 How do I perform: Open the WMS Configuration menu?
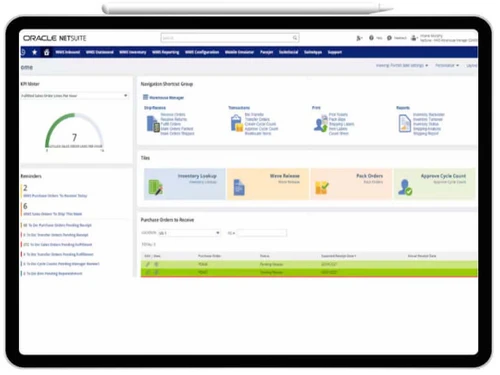click(x=202, y=52)
